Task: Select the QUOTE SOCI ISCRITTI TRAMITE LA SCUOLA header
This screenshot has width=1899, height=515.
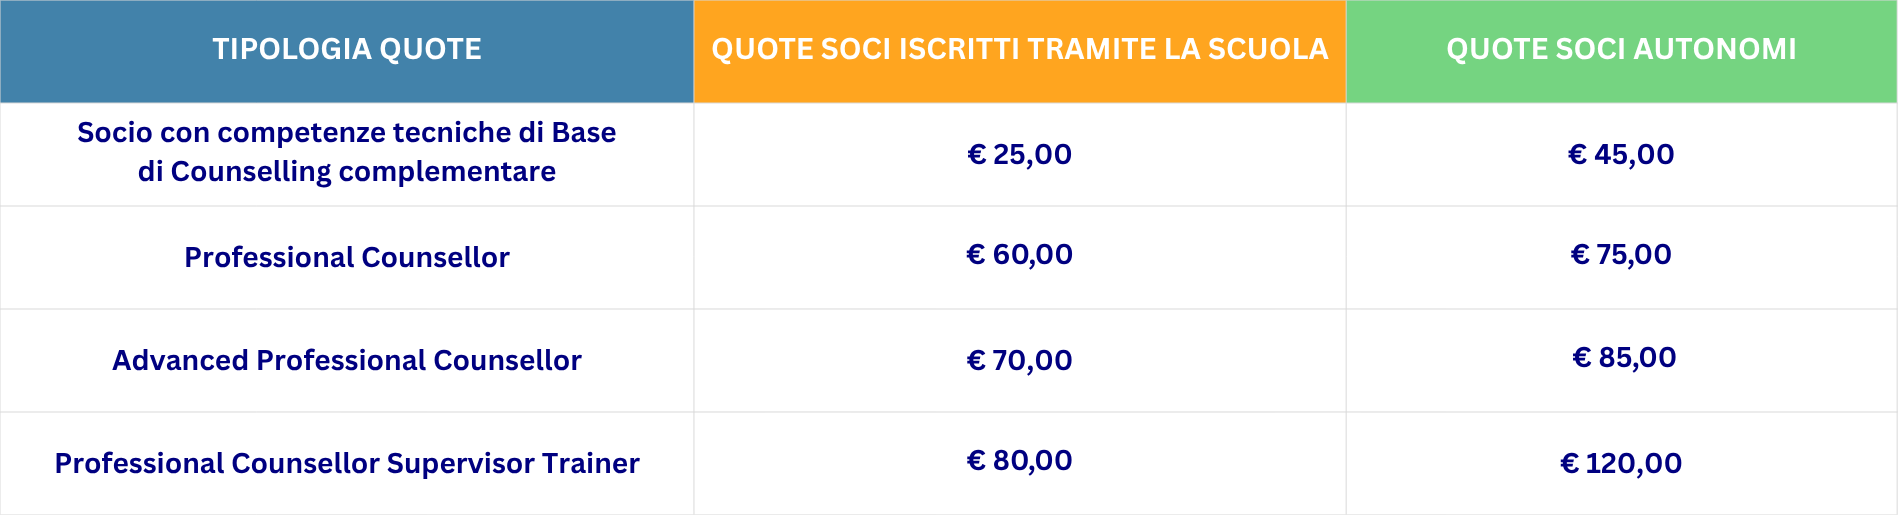Action: [x=1019, y=49]
